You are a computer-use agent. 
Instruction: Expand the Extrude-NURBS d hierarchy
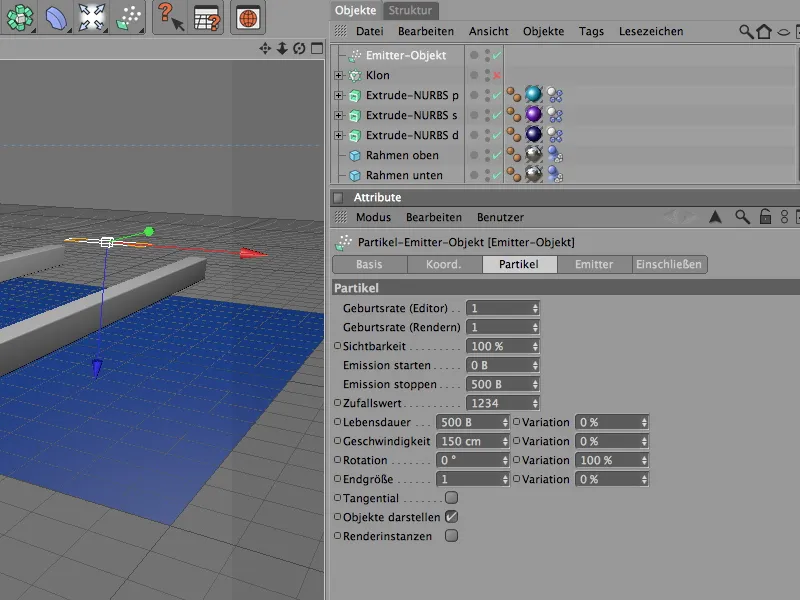point(339,135)
